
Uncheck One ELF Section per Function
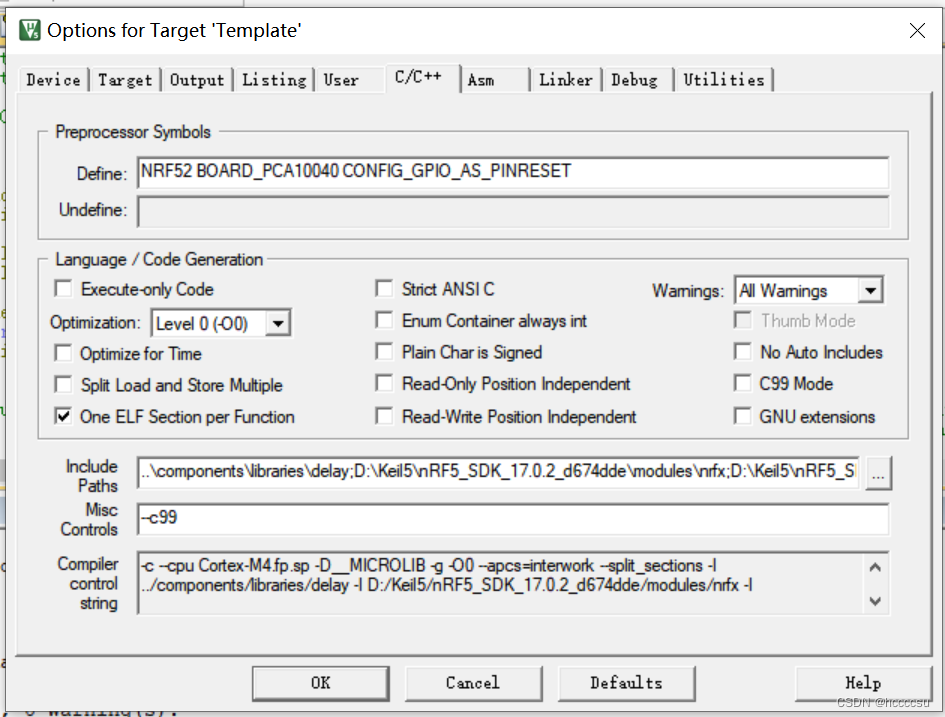pyautogui.click(x=63, y=416)
